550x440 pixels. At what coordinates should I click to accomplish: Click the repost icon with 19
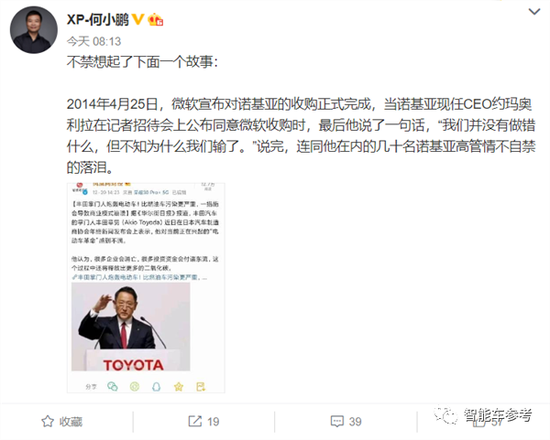[195, 421]
